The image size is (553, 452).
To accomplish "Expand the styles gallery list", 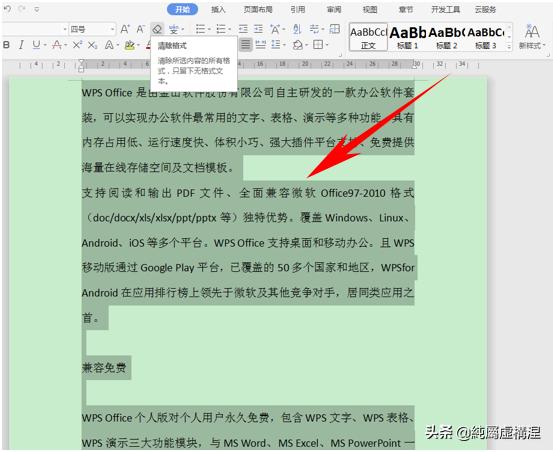I will coord(509,47).
